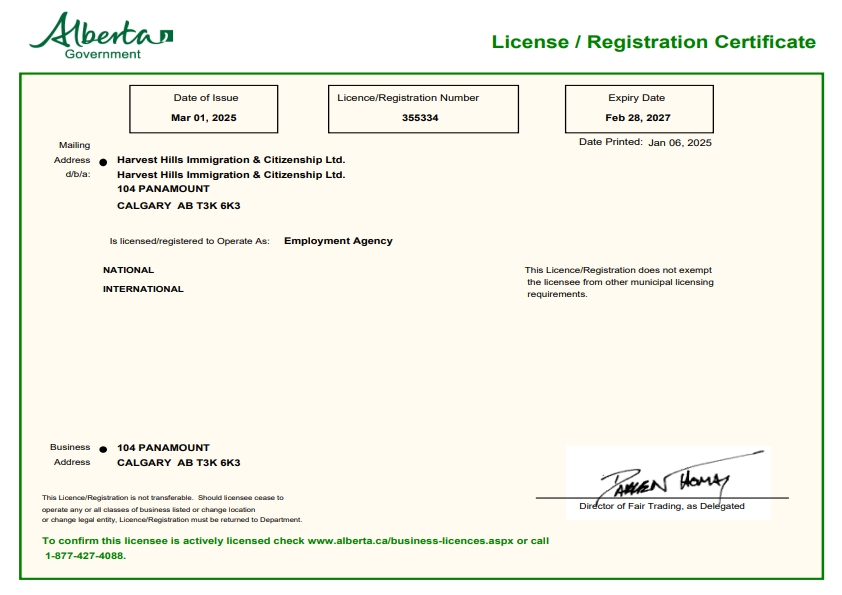Click the 'INTERNATIONAL' class entry
Screen dimensions: 842x595
143,289
